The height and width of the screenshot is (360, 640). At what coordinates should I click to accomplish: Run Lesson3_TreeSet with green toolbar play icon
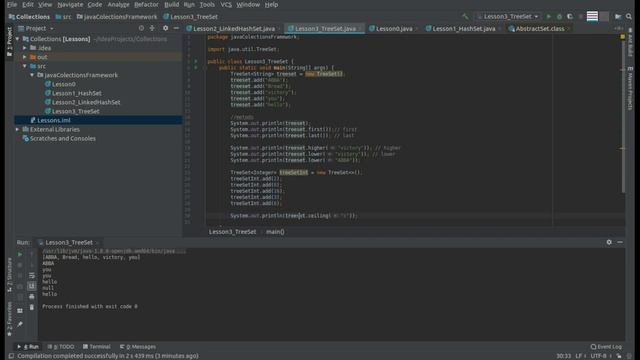pyautogui.click(x=549, y=17)
